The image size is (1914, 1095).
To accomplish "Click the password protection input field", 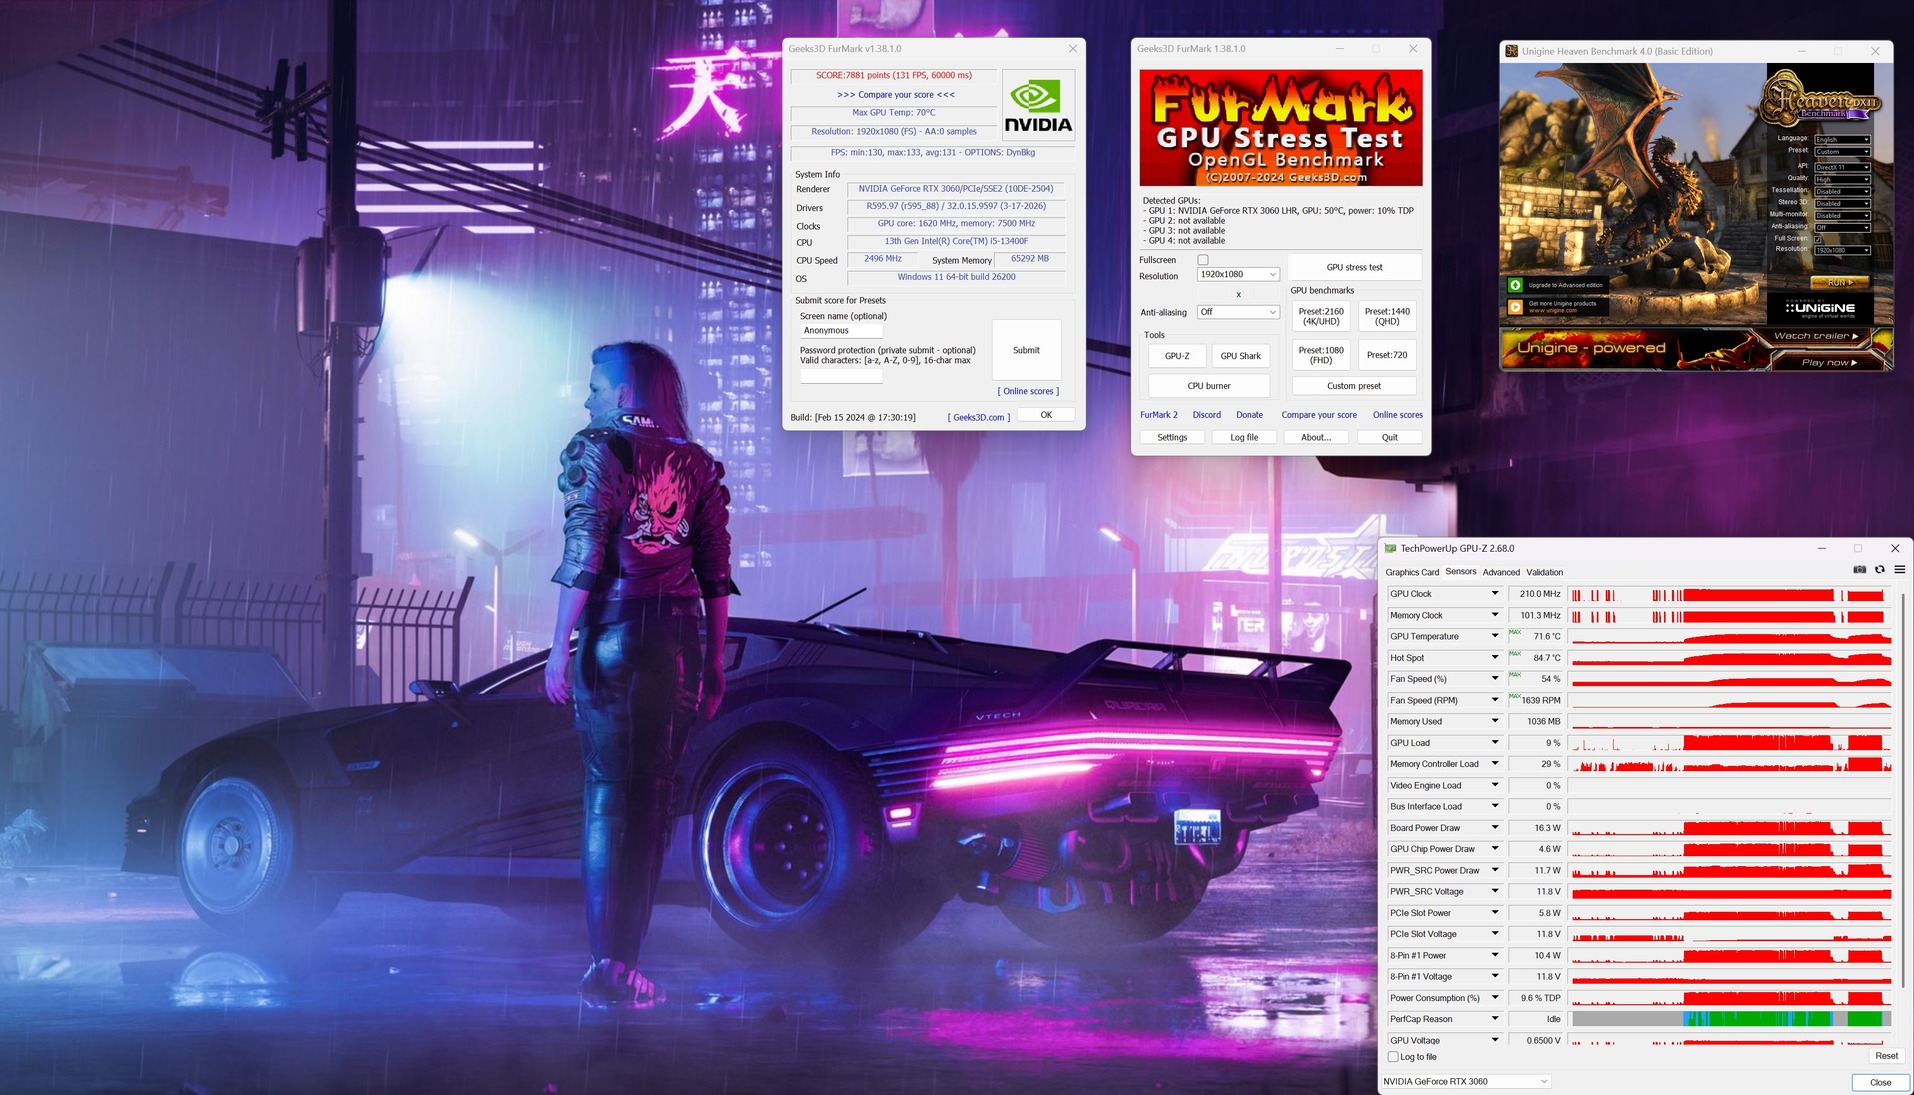I will [841, 376].
